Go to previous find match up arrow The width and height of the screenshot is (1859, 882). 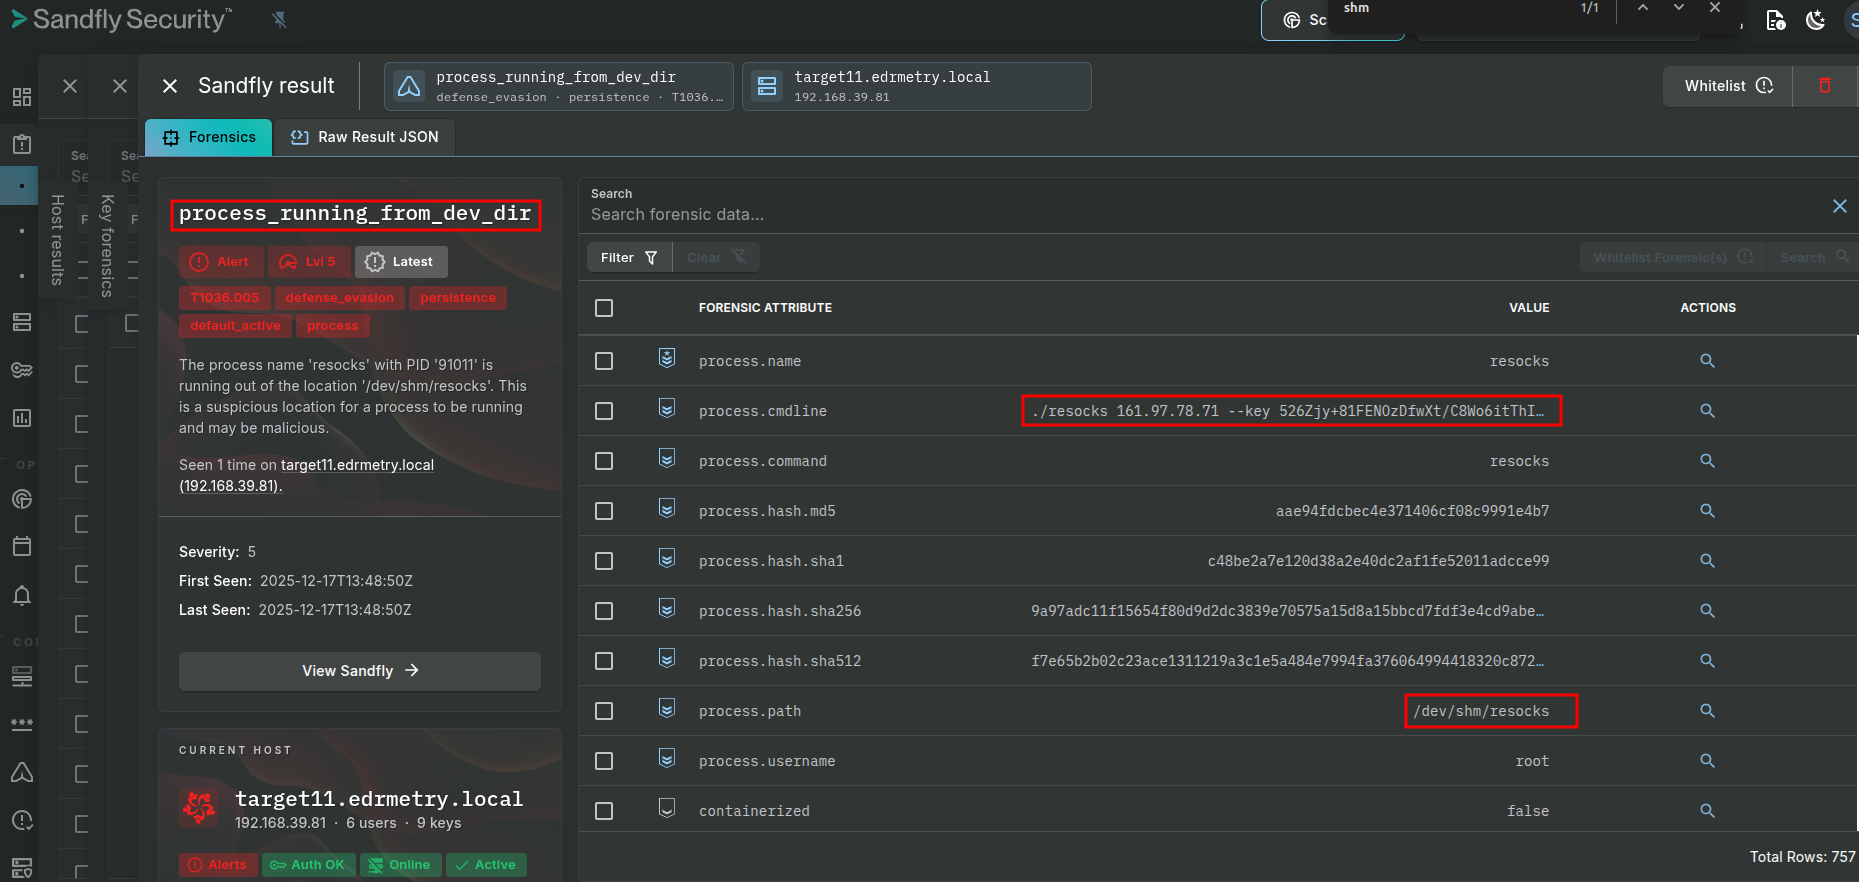coord(1643,8)
